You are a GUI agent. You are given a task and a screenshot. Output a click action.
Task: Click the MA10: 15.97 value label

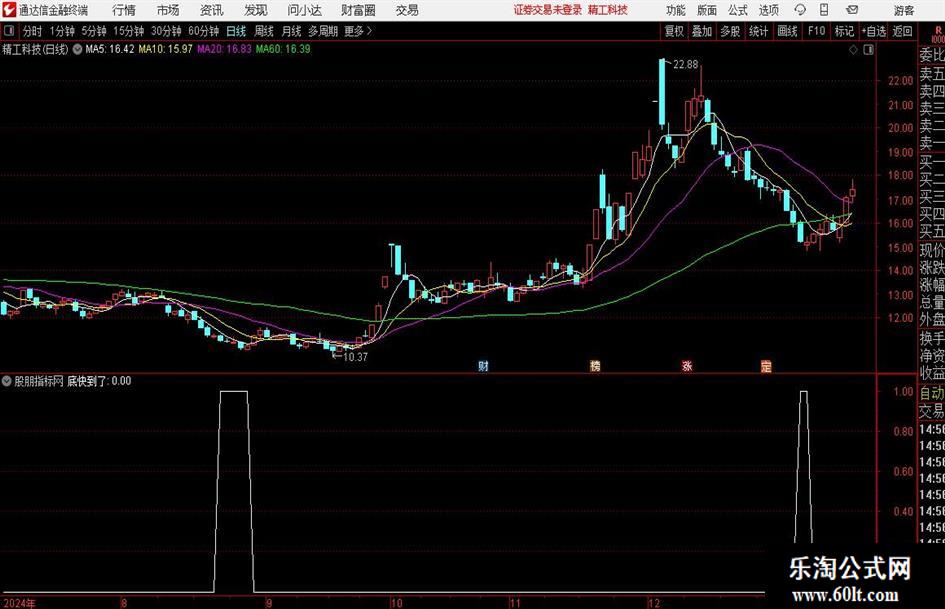coord(166,49)
